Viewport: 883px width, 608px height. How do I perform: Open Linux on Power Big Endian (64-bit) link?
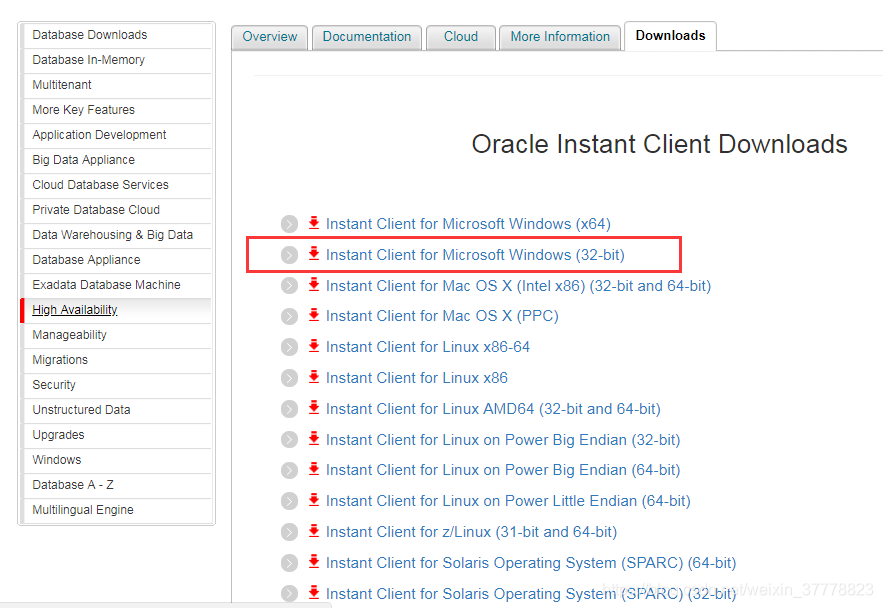(x=503, y=471)
